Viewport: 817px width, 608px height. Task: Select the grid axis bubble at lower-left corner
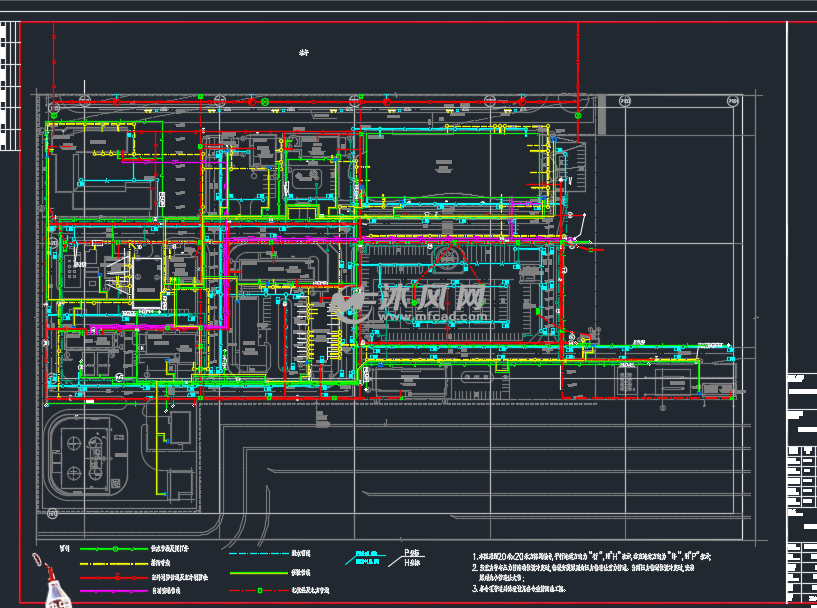click(x=51, y=513)
